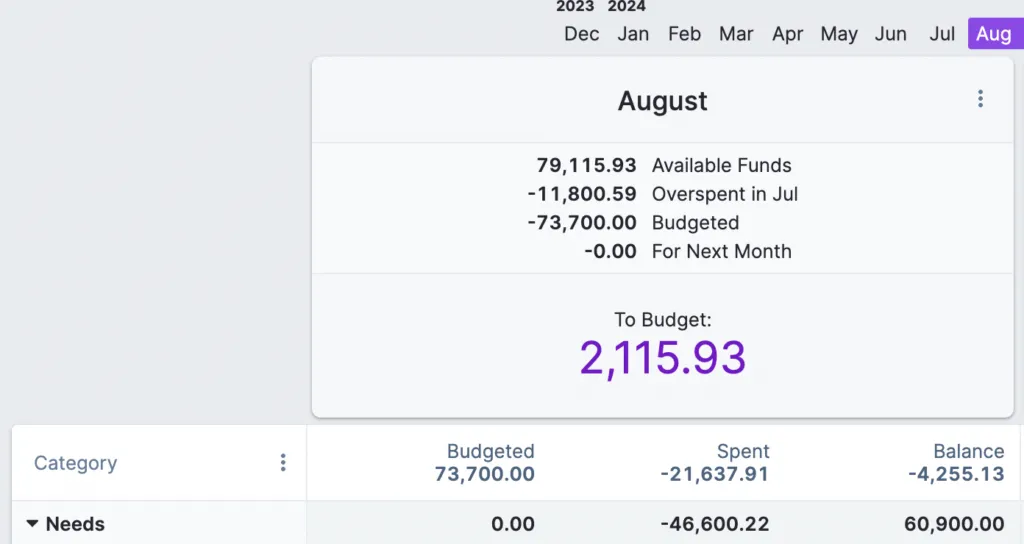1024x544 pixels.
Task: Select Mar in the month picker
Action: [736, 34]
